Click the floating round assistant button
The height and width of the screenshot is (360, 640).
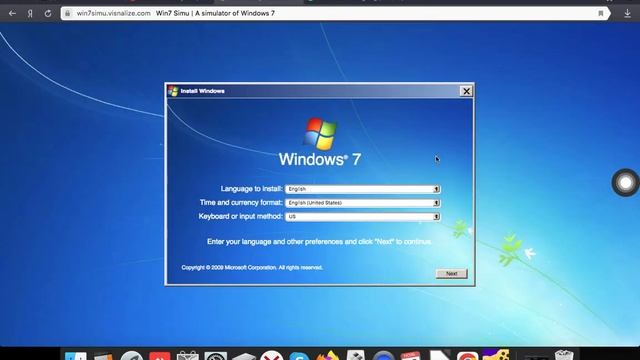[x=625, y=183]
